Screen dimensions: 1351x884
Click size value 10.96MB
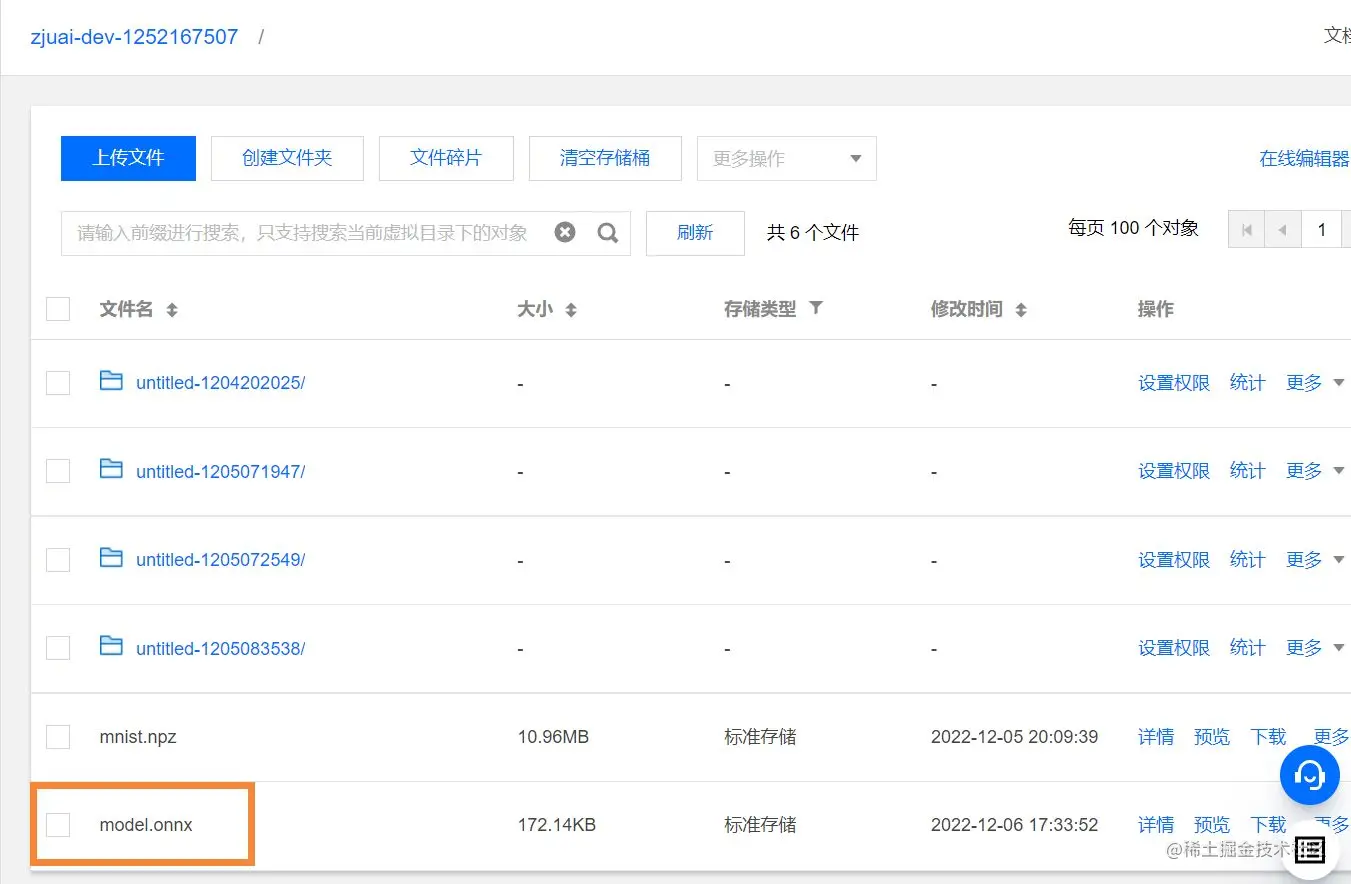[553, 737]
